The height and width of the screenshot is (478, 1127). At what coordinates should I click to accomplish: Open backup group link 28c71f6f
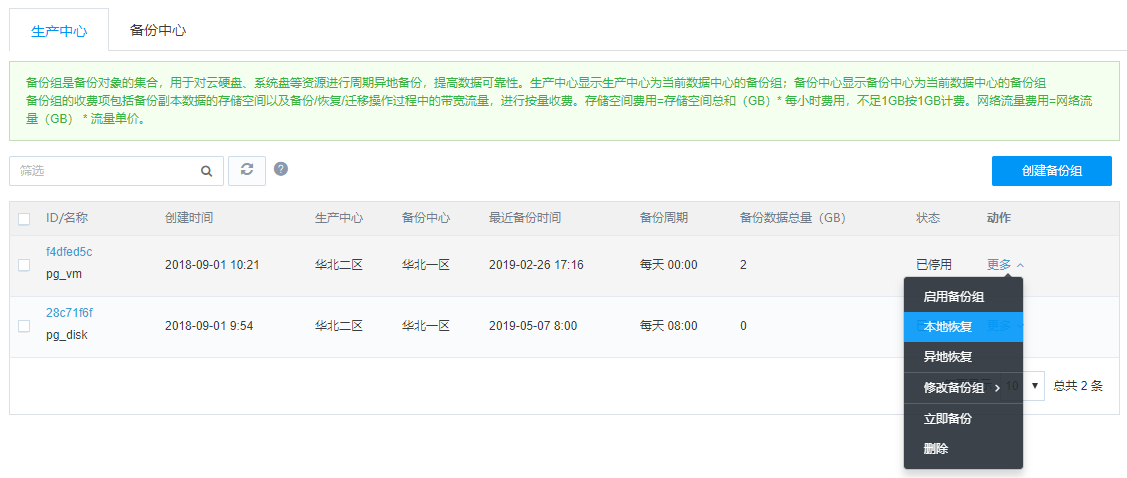(x=69, y=313)
